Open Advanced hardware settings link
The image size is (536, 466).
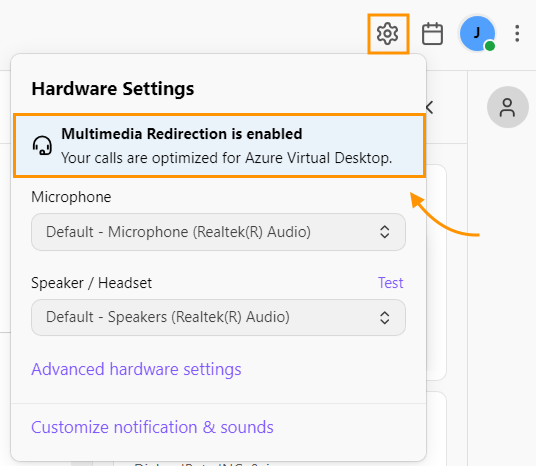tap(136, 369)
